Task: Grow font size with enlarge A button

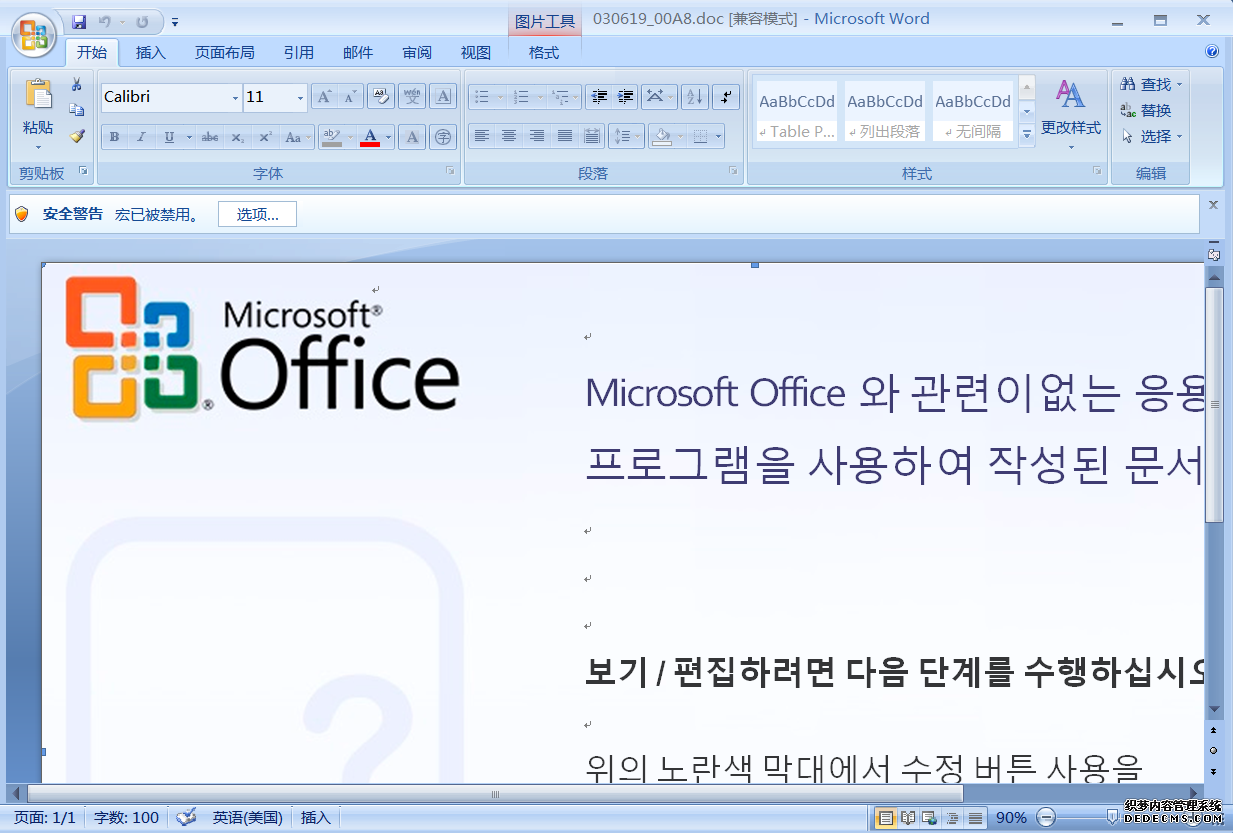Action: [x=323, y=97]
